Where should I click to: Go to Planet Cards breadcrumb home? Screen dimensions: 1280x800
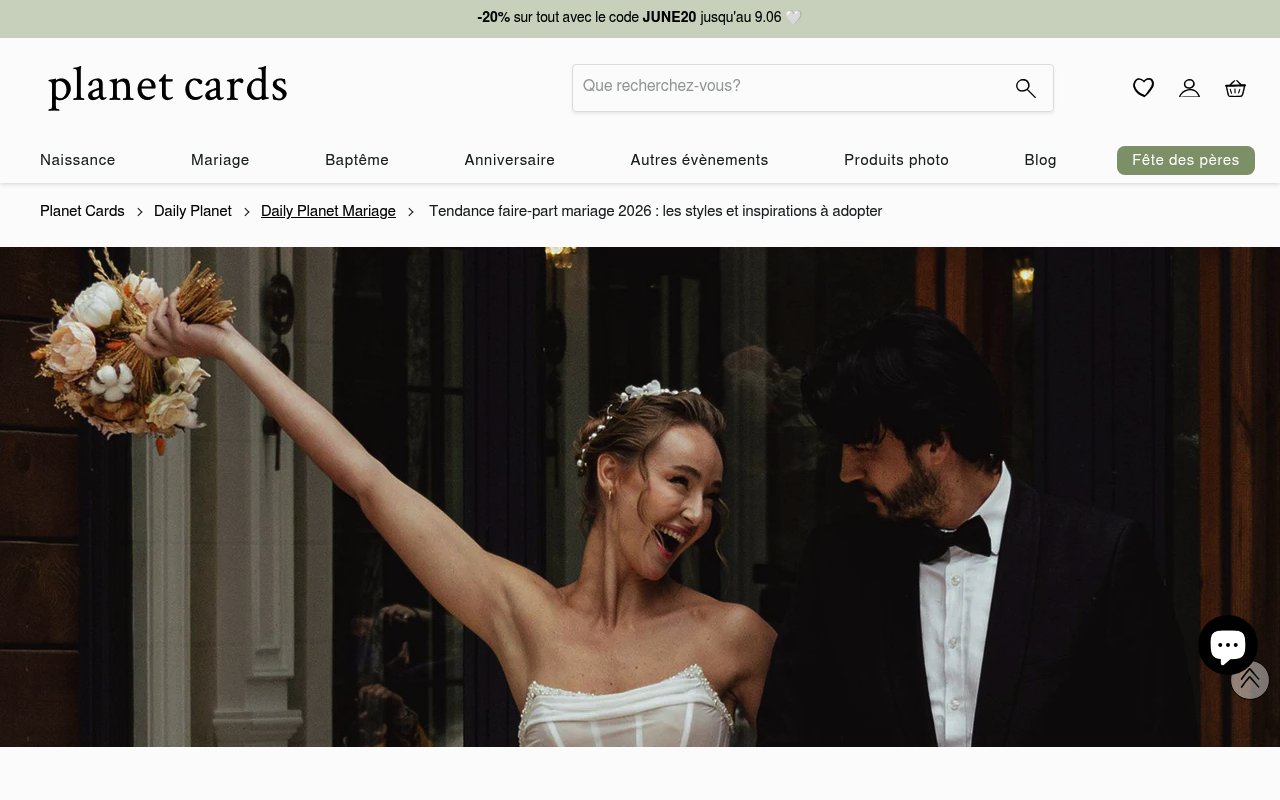point(82,211)
